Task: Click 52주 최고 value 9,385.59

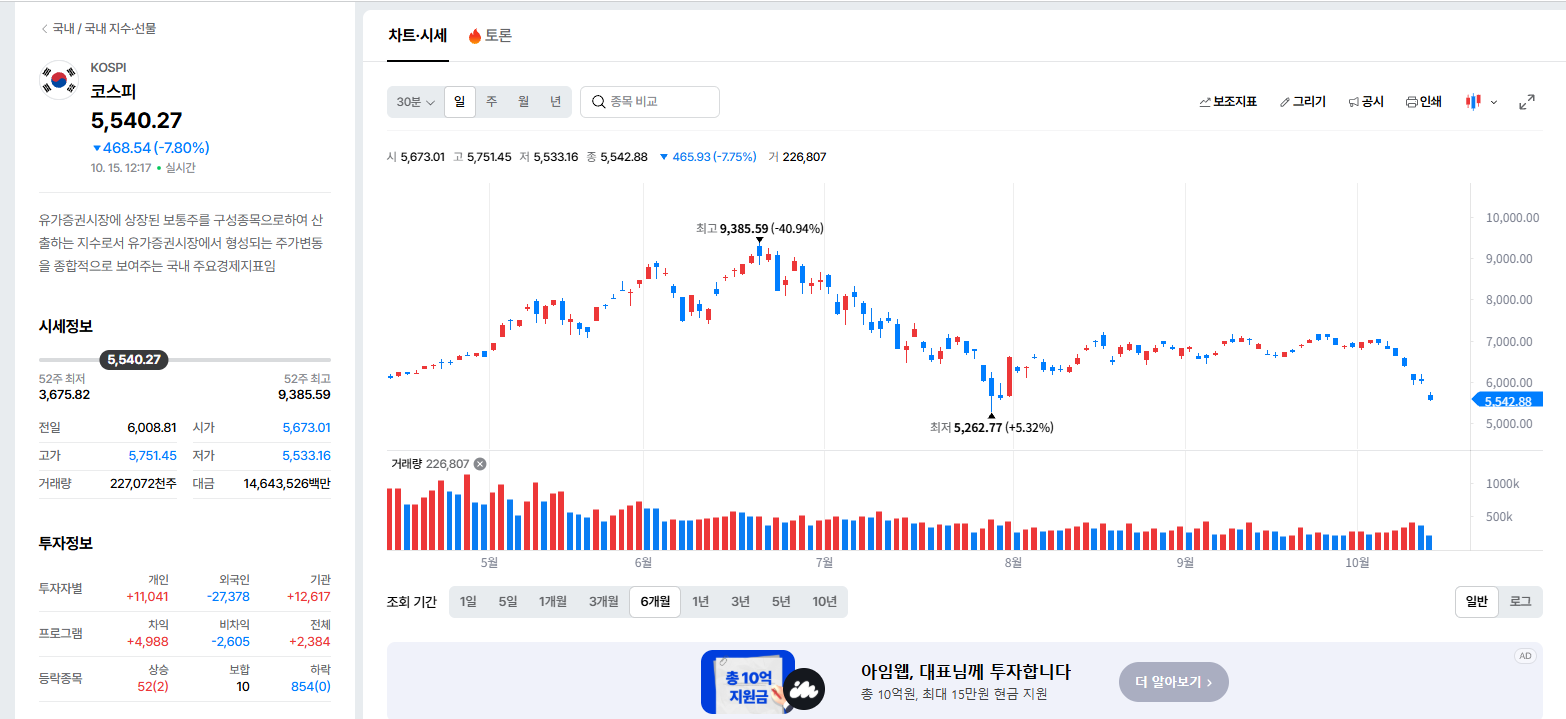Action: coord(304,395)
